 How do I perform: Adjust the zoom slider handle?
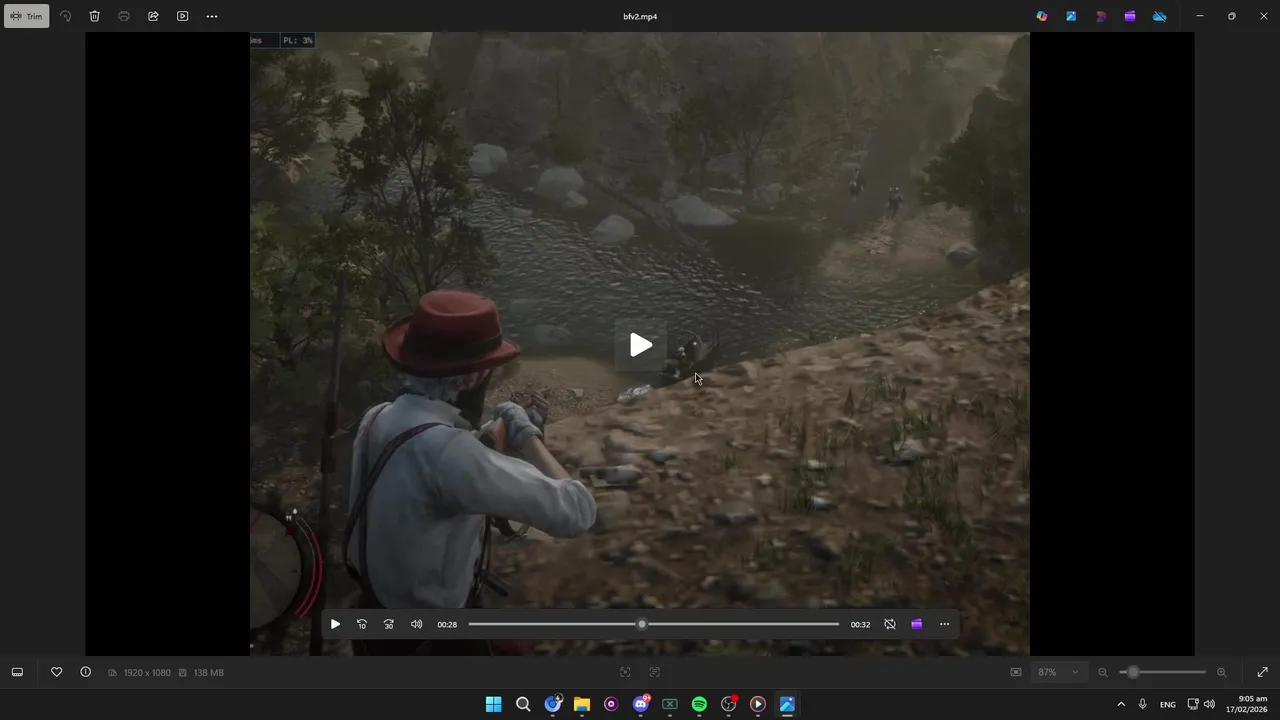click(x=1133, y=672)
